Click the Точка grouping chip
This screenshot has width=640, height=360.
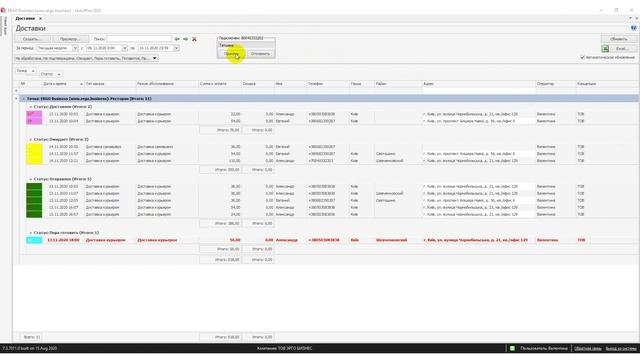(x=25, y=71)
